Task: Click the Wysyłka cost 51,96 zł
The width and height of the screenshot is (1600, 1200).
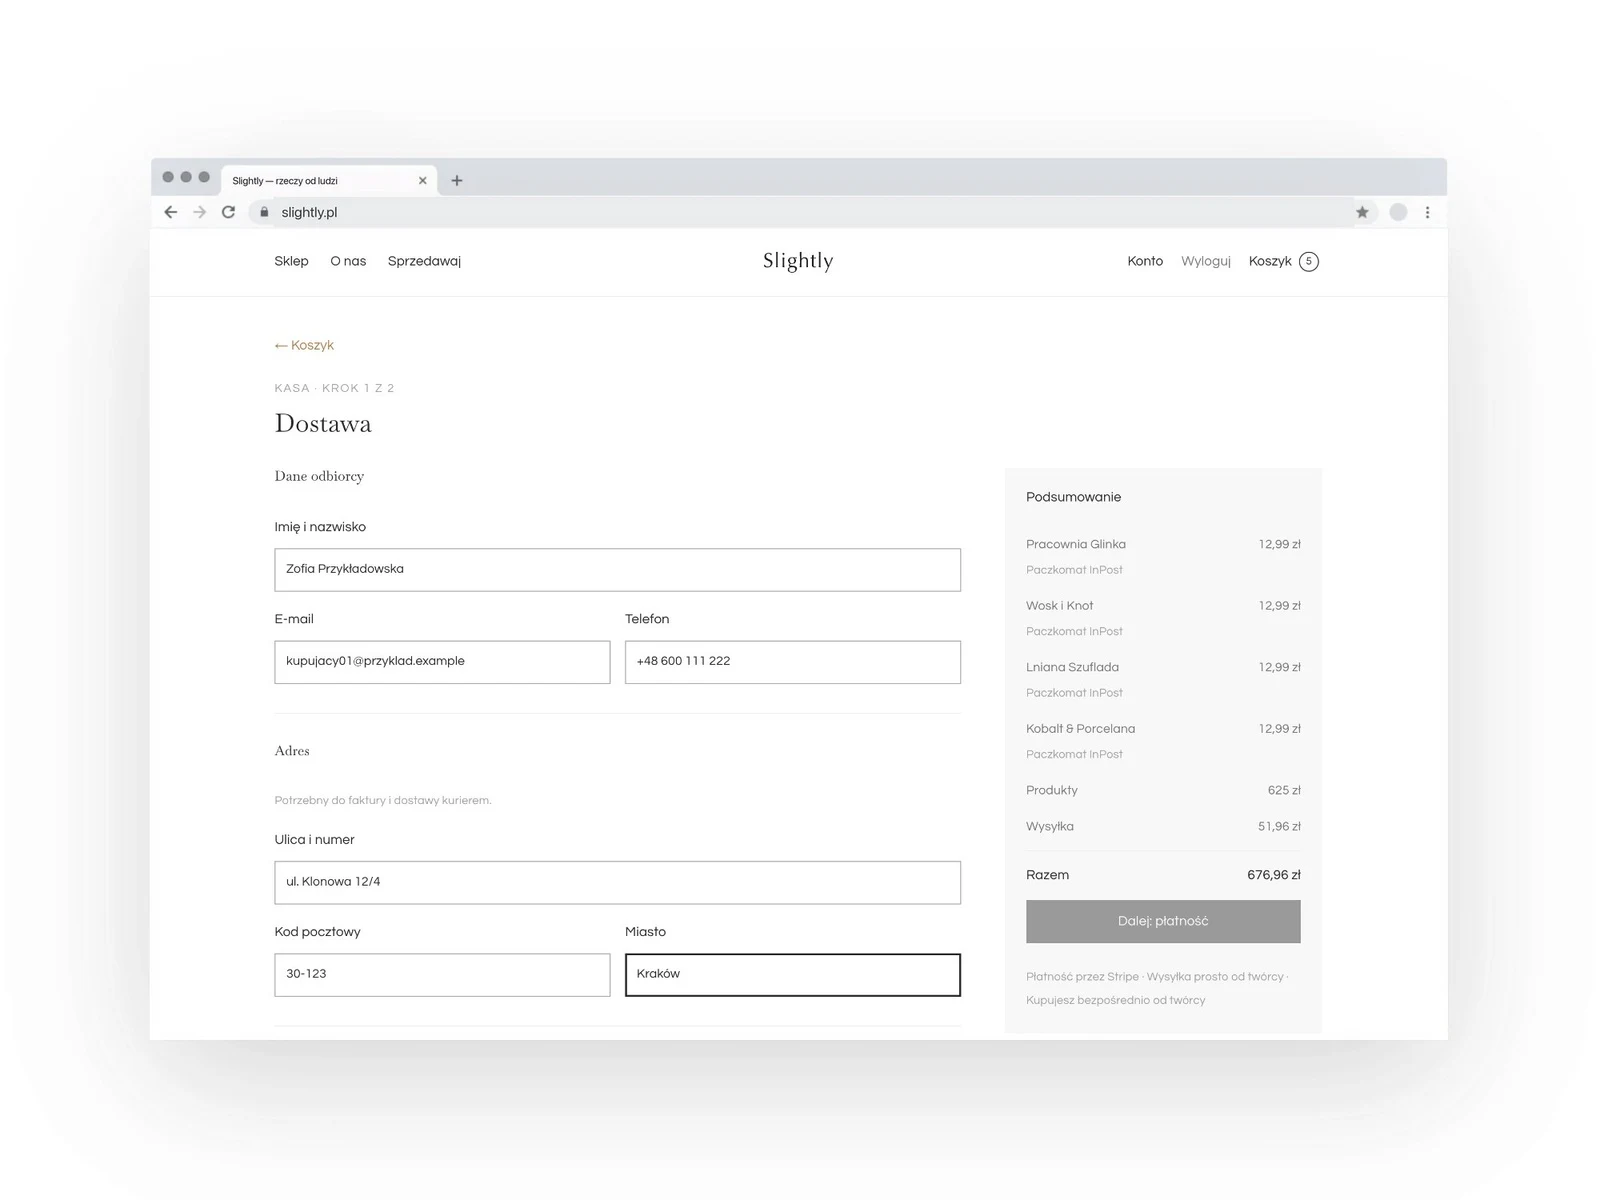Action: 1279,826
